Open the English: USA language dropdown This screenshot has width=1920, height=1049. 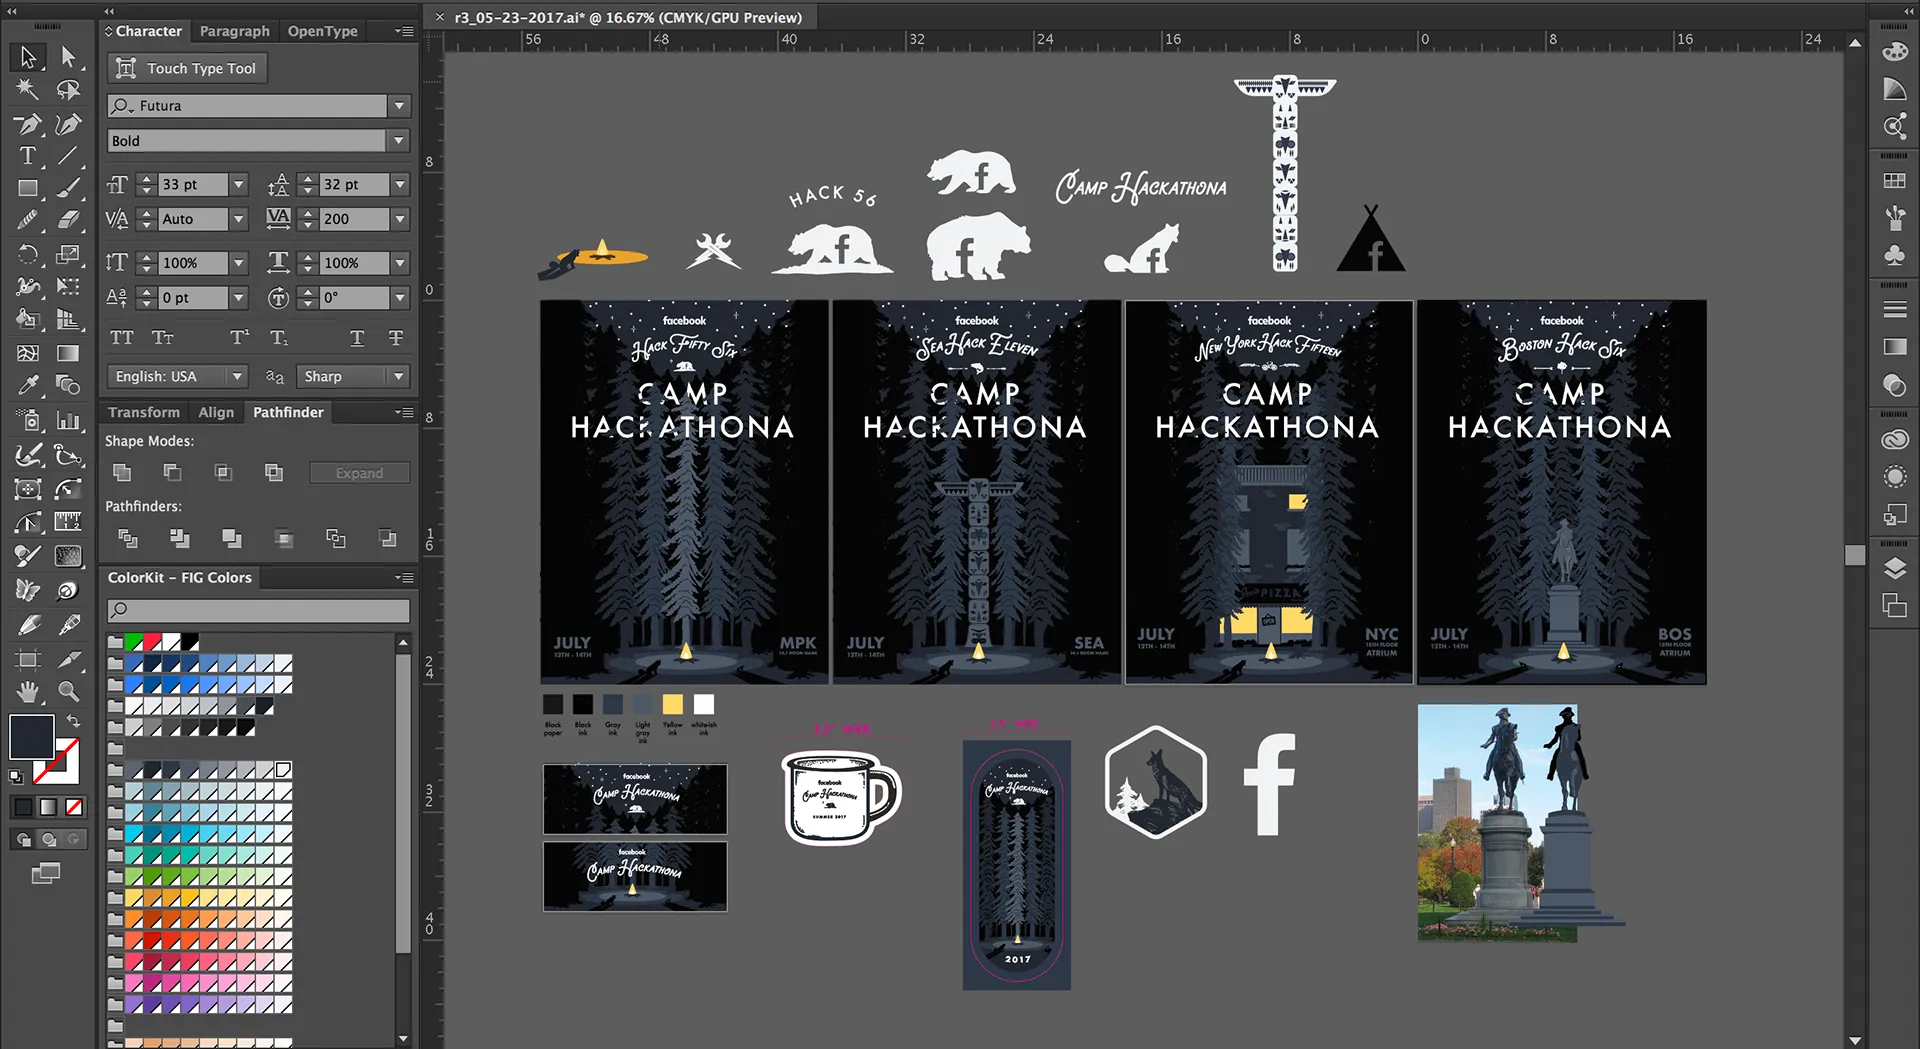tap(237, 377)
